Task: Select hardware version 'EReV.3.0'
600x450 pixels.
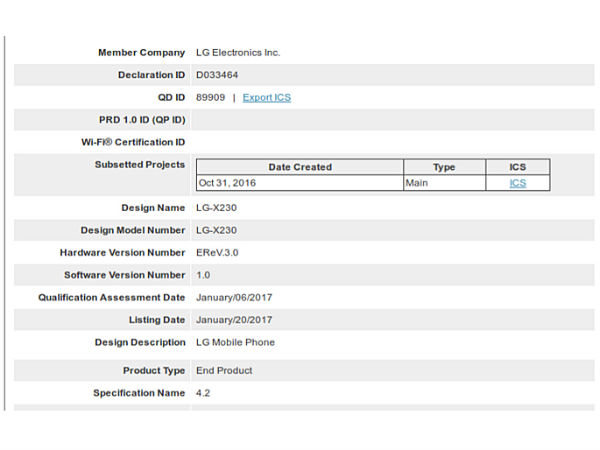Action: (x=217, y=253)
